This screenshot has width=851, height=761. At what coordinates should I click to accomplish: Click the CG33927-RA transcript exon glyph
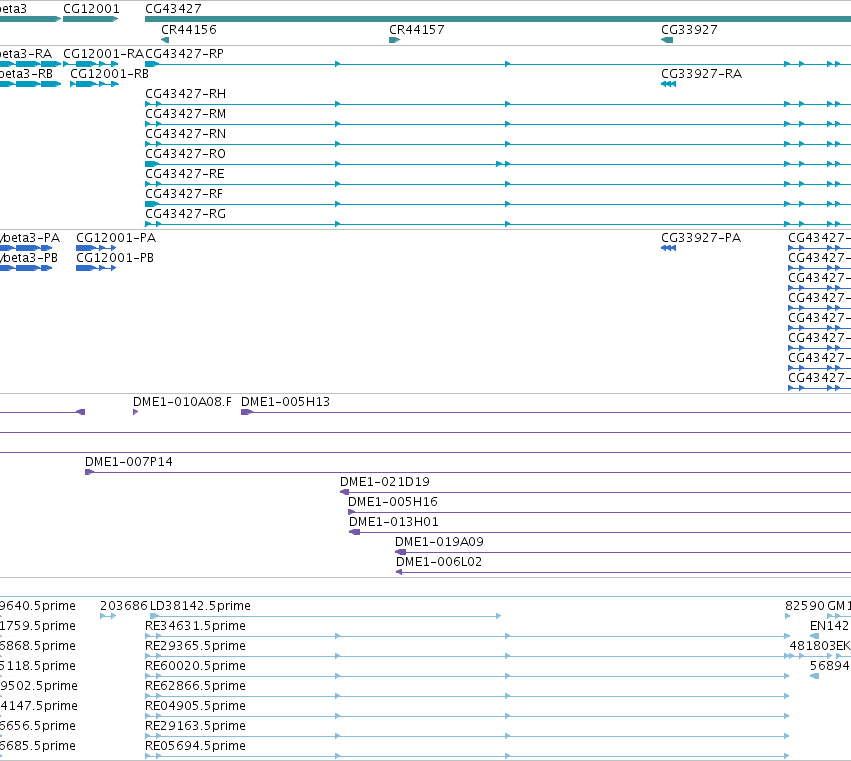[669, 84]
